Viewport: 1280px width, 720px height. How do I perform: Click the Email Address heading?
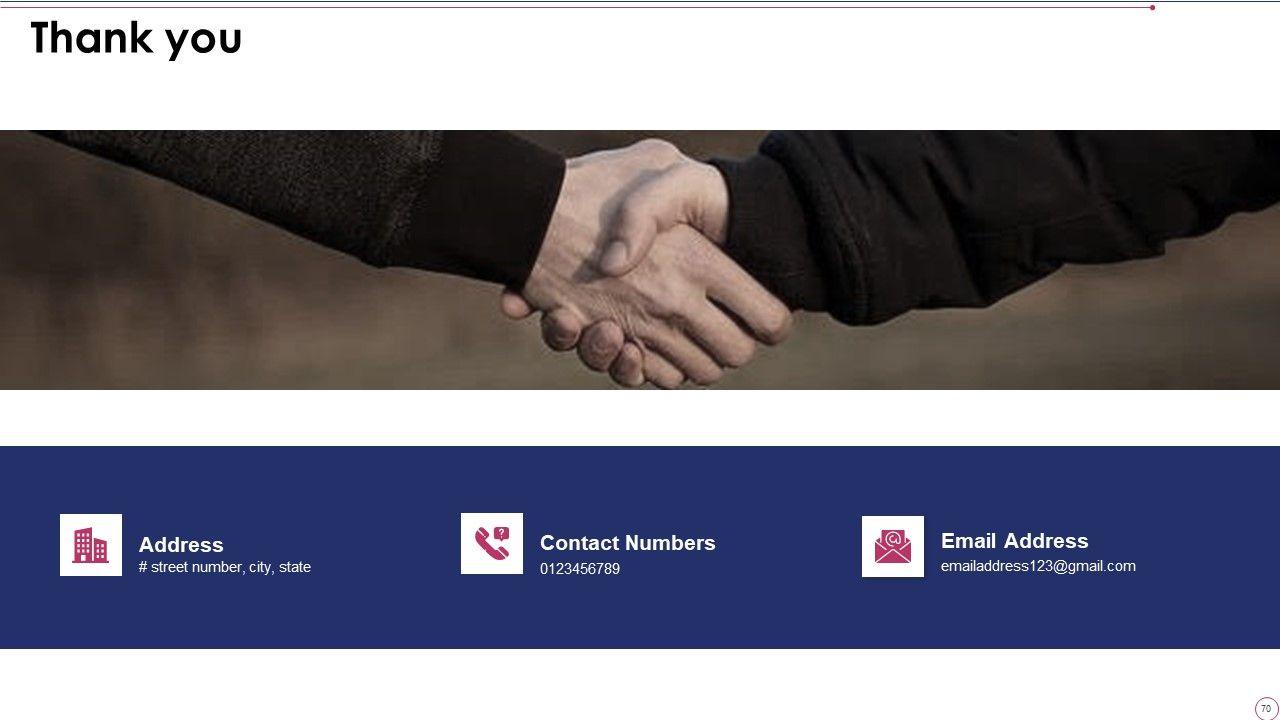pyautogui.click(x=1015, y=541)
